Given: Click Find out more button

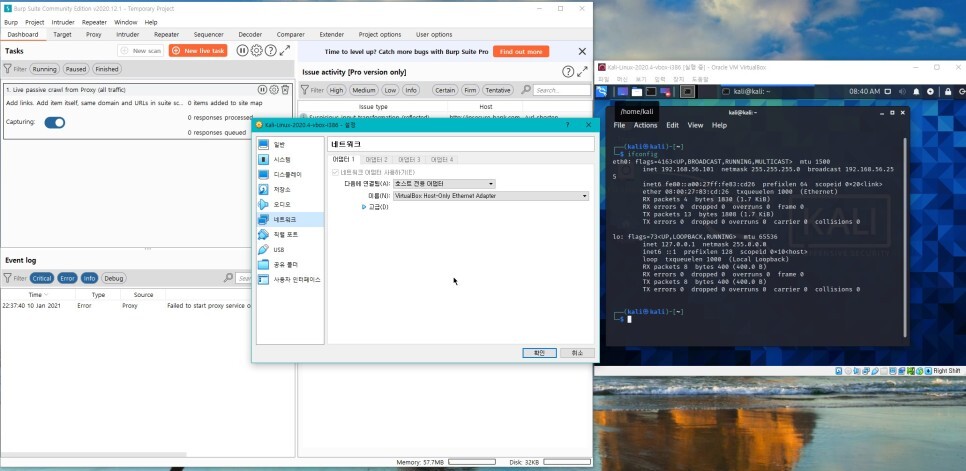Looking at the screenshot, I should point(521,52).
